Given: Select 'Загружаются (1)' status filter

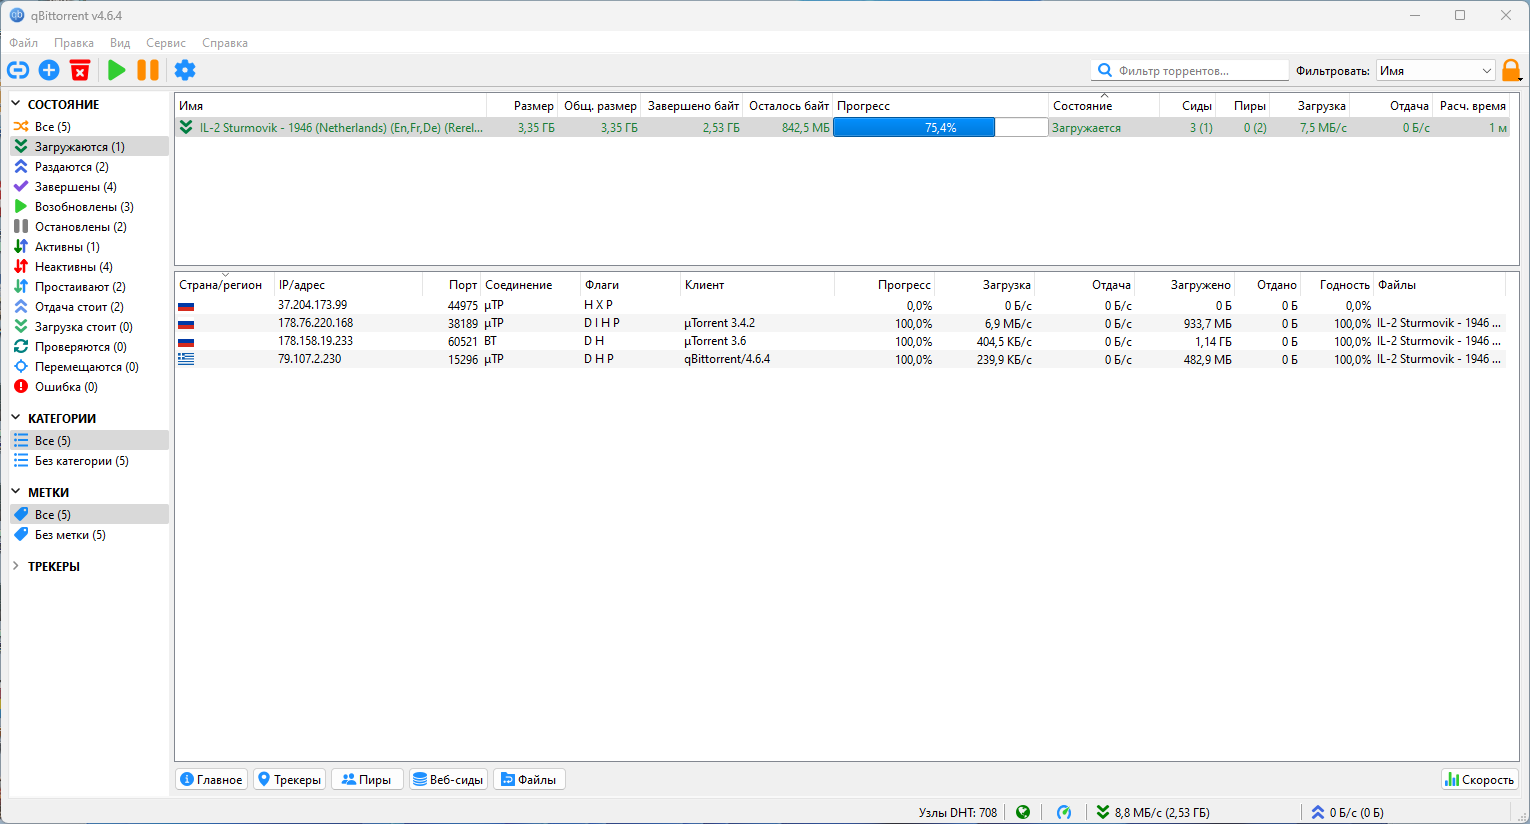Looking at the screenshot, I should (89, 147).
